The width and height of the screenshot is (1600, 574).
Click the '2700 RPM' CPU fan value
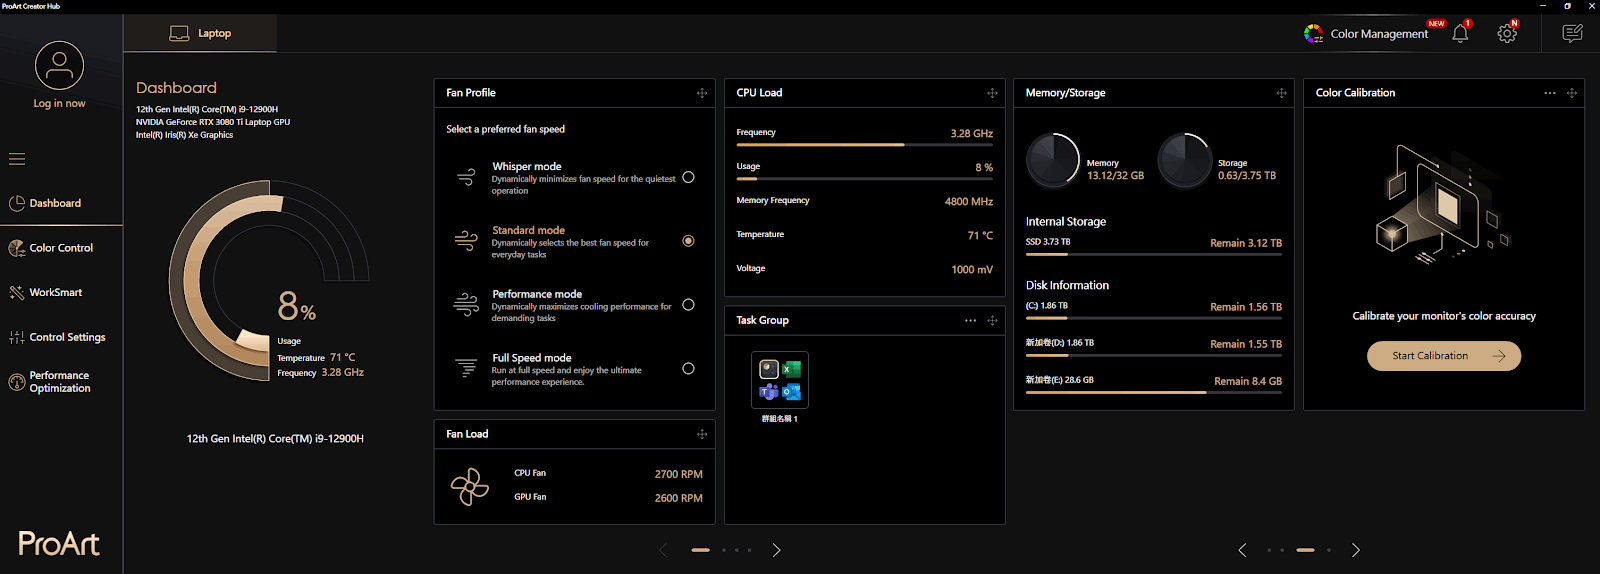679,474
